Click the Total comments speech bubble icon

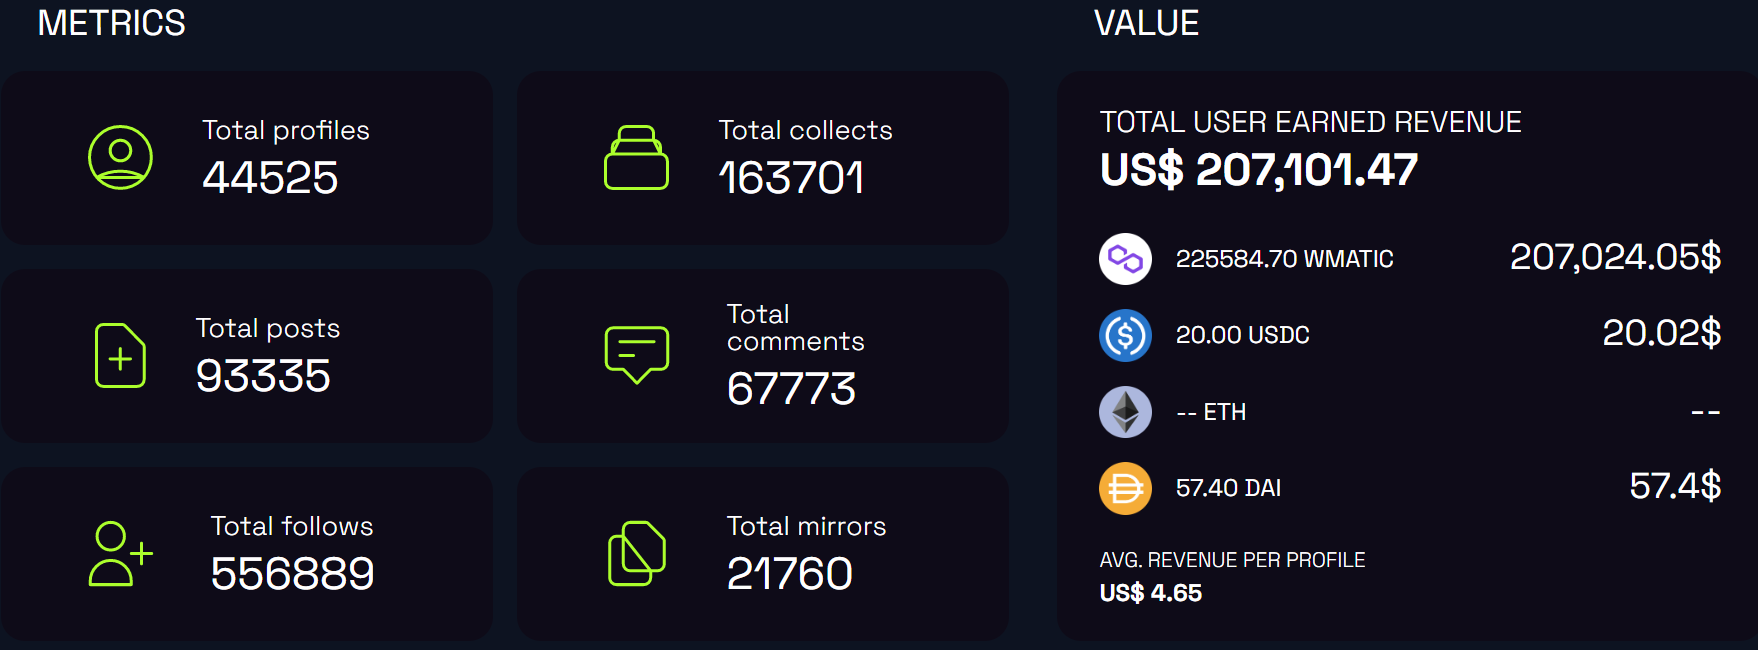(x=636, y=354)
